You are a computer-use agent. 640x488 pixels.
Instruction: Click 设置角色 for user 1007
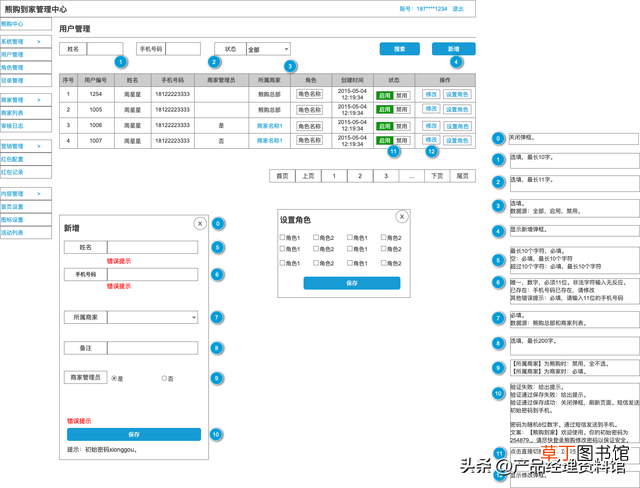click(x=457, y=140)
